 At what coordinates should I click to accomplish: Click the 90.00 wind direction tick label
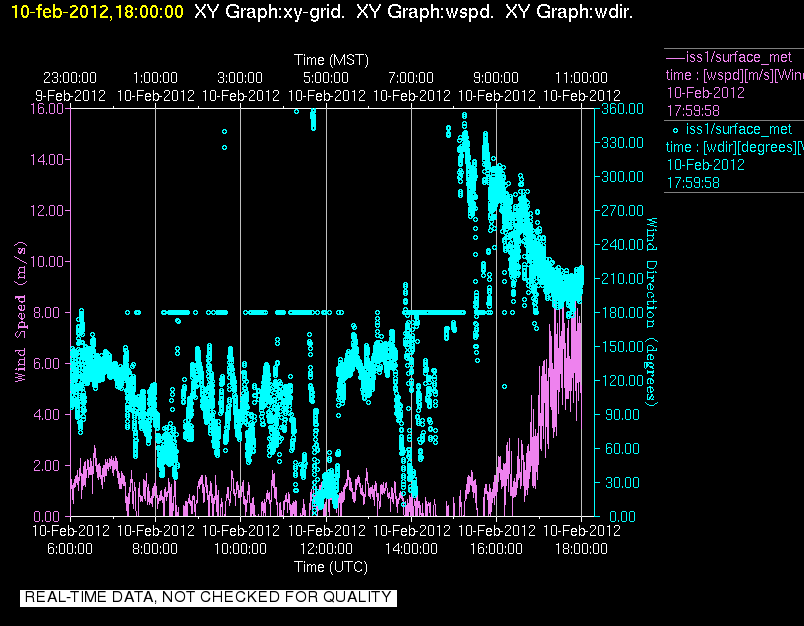(622, 414)
